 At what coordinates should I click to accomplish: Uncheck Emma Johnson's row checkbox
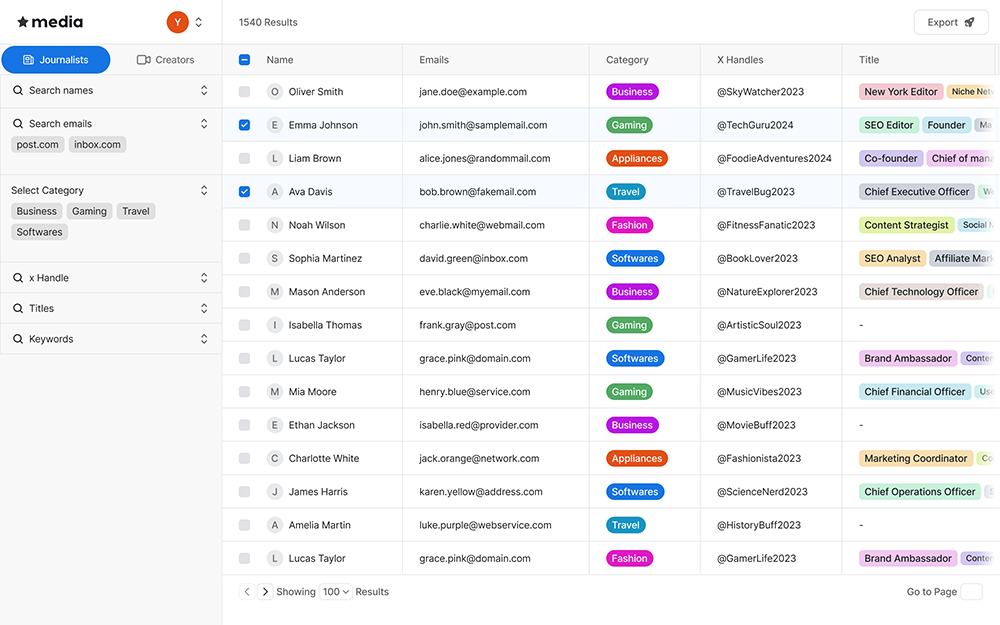(244, 125)
